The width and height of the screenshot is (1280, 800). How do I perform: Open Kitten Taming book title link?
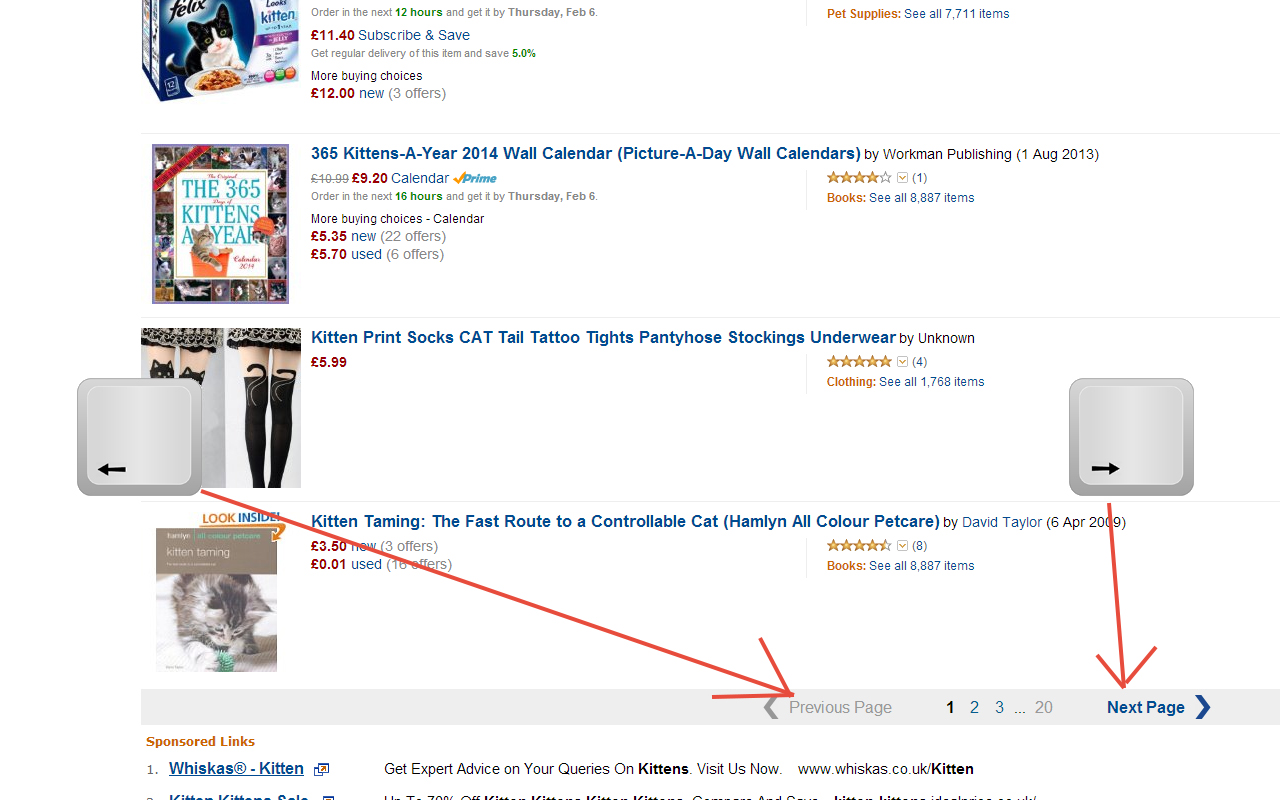[625, 521]
